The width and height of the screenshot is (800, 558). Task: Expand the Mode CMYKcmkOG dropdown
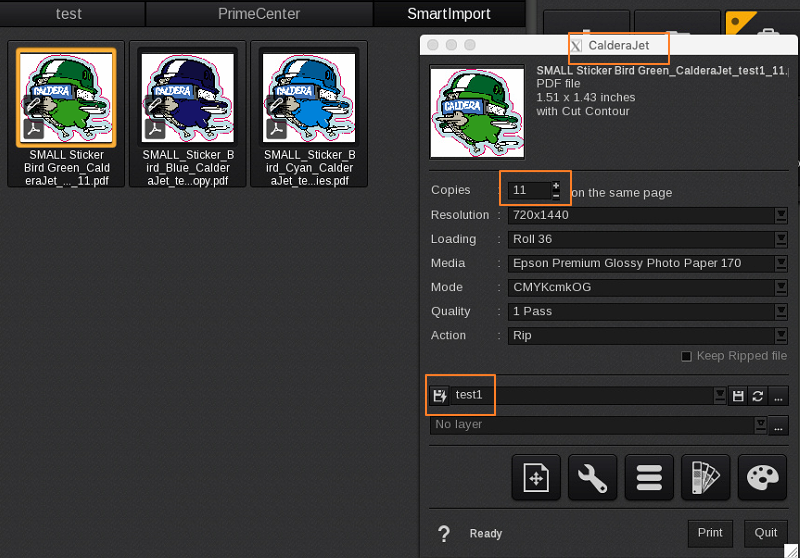781,287
